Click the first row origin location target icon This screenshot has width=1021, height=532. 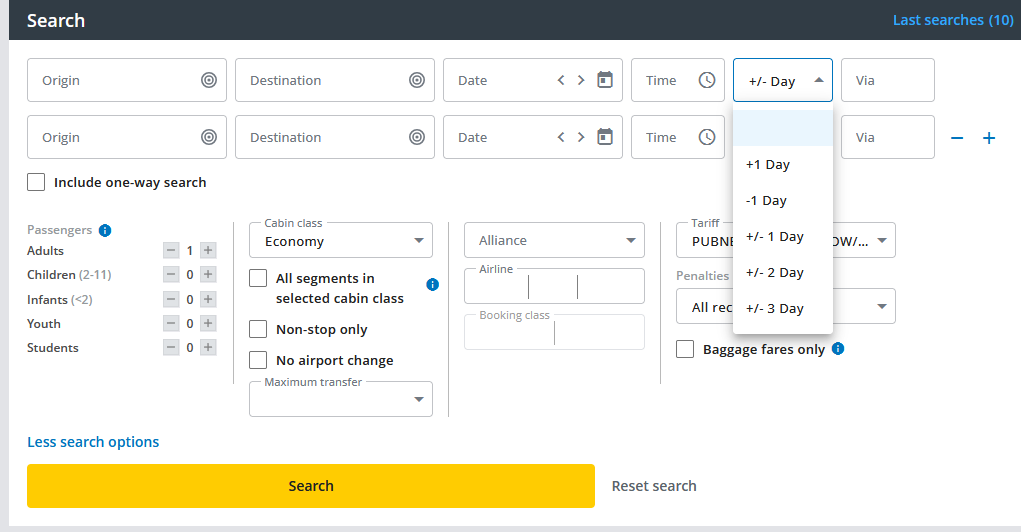(208, 80)
